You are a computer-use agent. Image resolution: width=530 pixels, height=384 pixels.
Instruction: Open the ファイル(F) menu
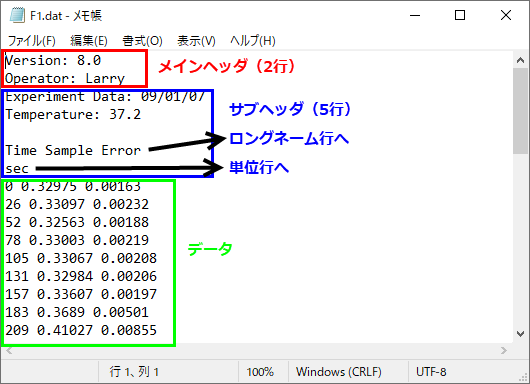(x=31, y=41)
